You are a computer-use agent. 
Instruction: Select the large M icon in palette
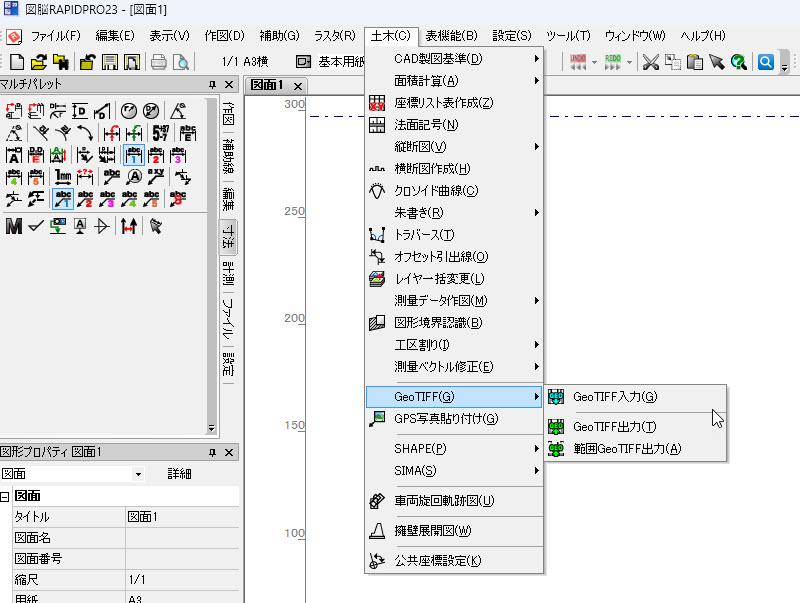click(14, 226)
